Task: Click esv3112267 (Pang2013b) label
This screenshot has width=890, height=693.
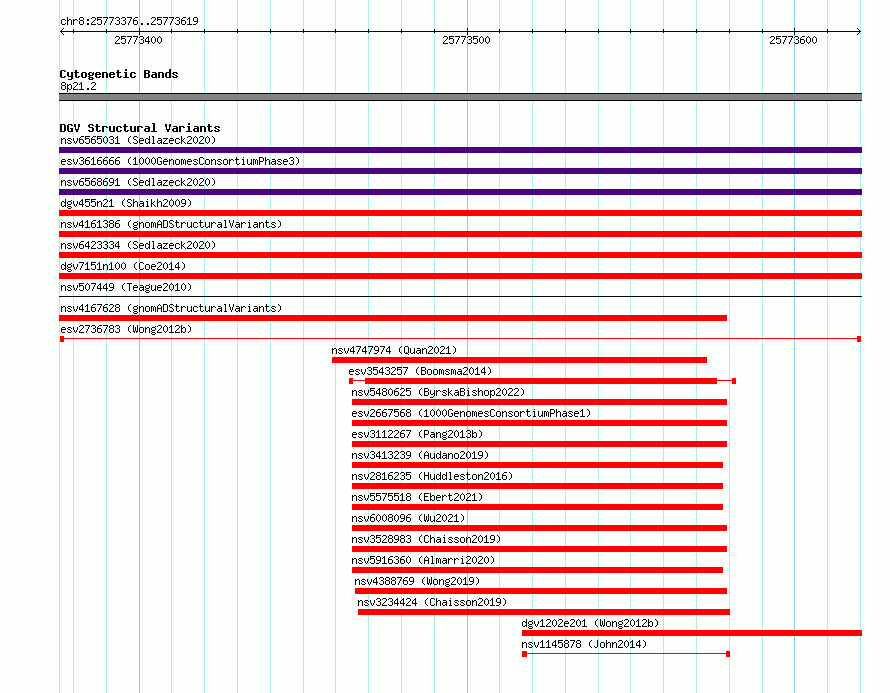Action: point(417,434)
